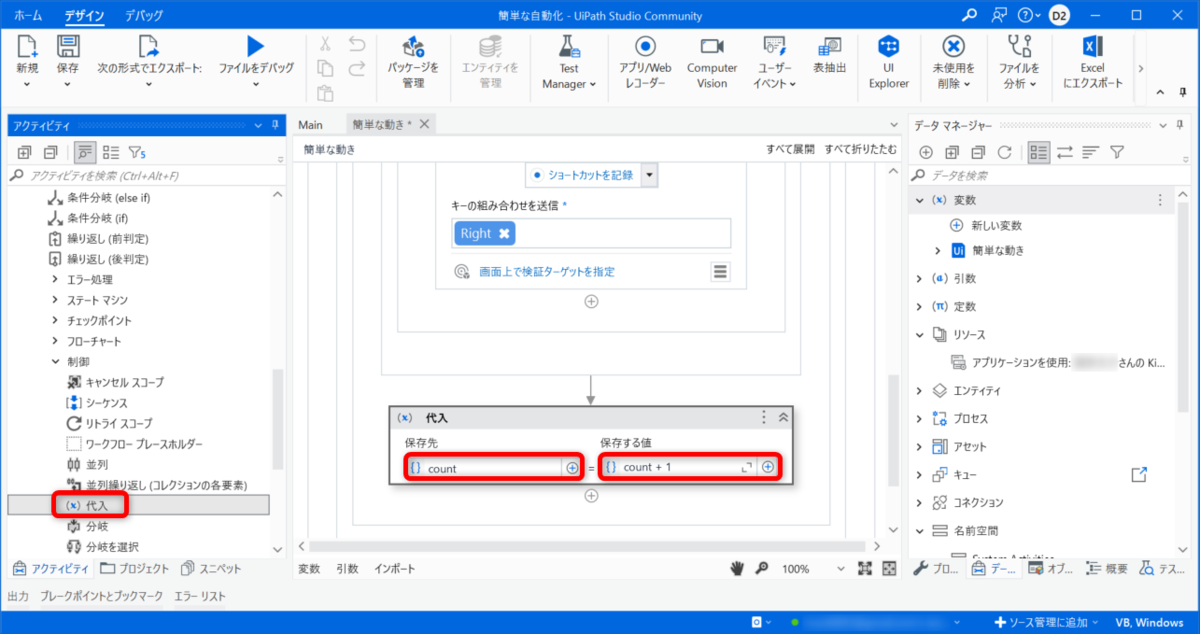Toggle the list-view button in アクティビティ toolbar
Viewport: 1200px width, 634px height.
pyautogui.click(x=111, y=152)
